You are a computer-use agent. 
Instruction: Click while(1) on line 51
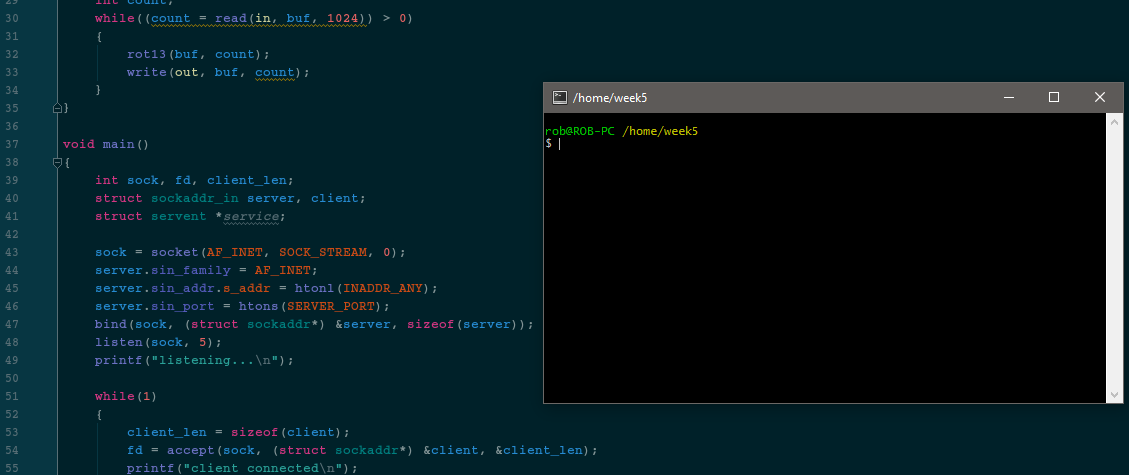point(126,396)
